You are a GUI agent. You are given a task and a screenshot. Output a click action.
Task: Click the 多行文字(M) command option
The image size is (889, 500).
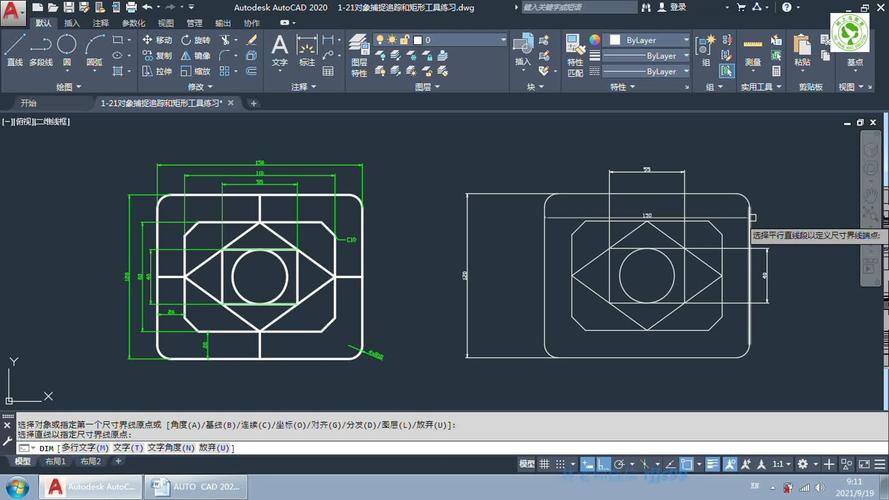84,448
